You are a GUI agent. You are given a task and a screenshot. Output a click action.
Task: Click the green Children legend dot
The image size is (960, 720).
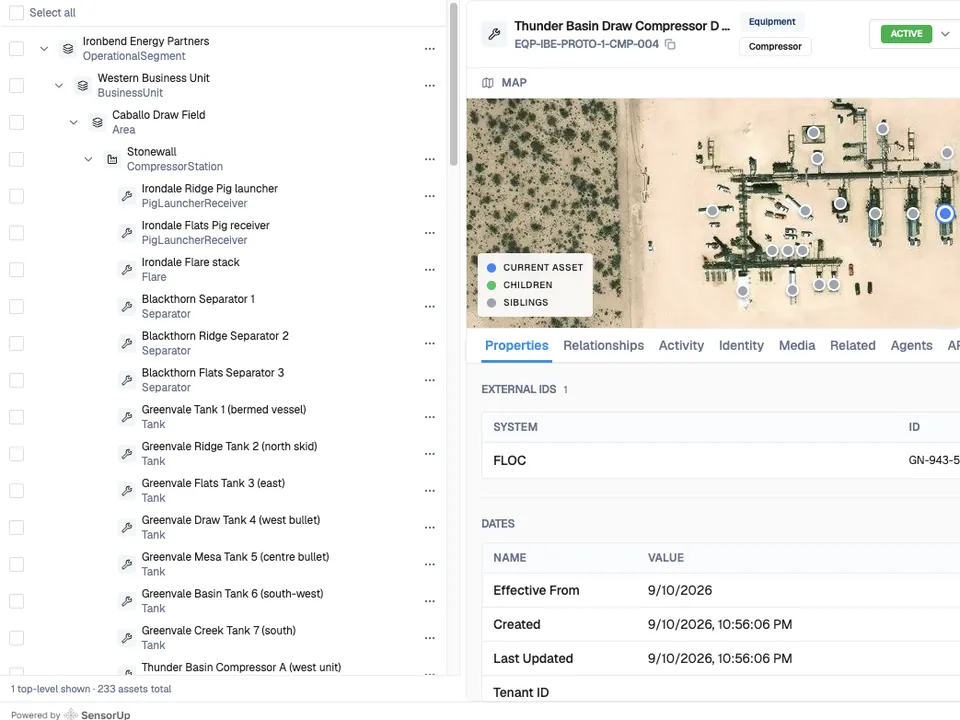[491, 285]
